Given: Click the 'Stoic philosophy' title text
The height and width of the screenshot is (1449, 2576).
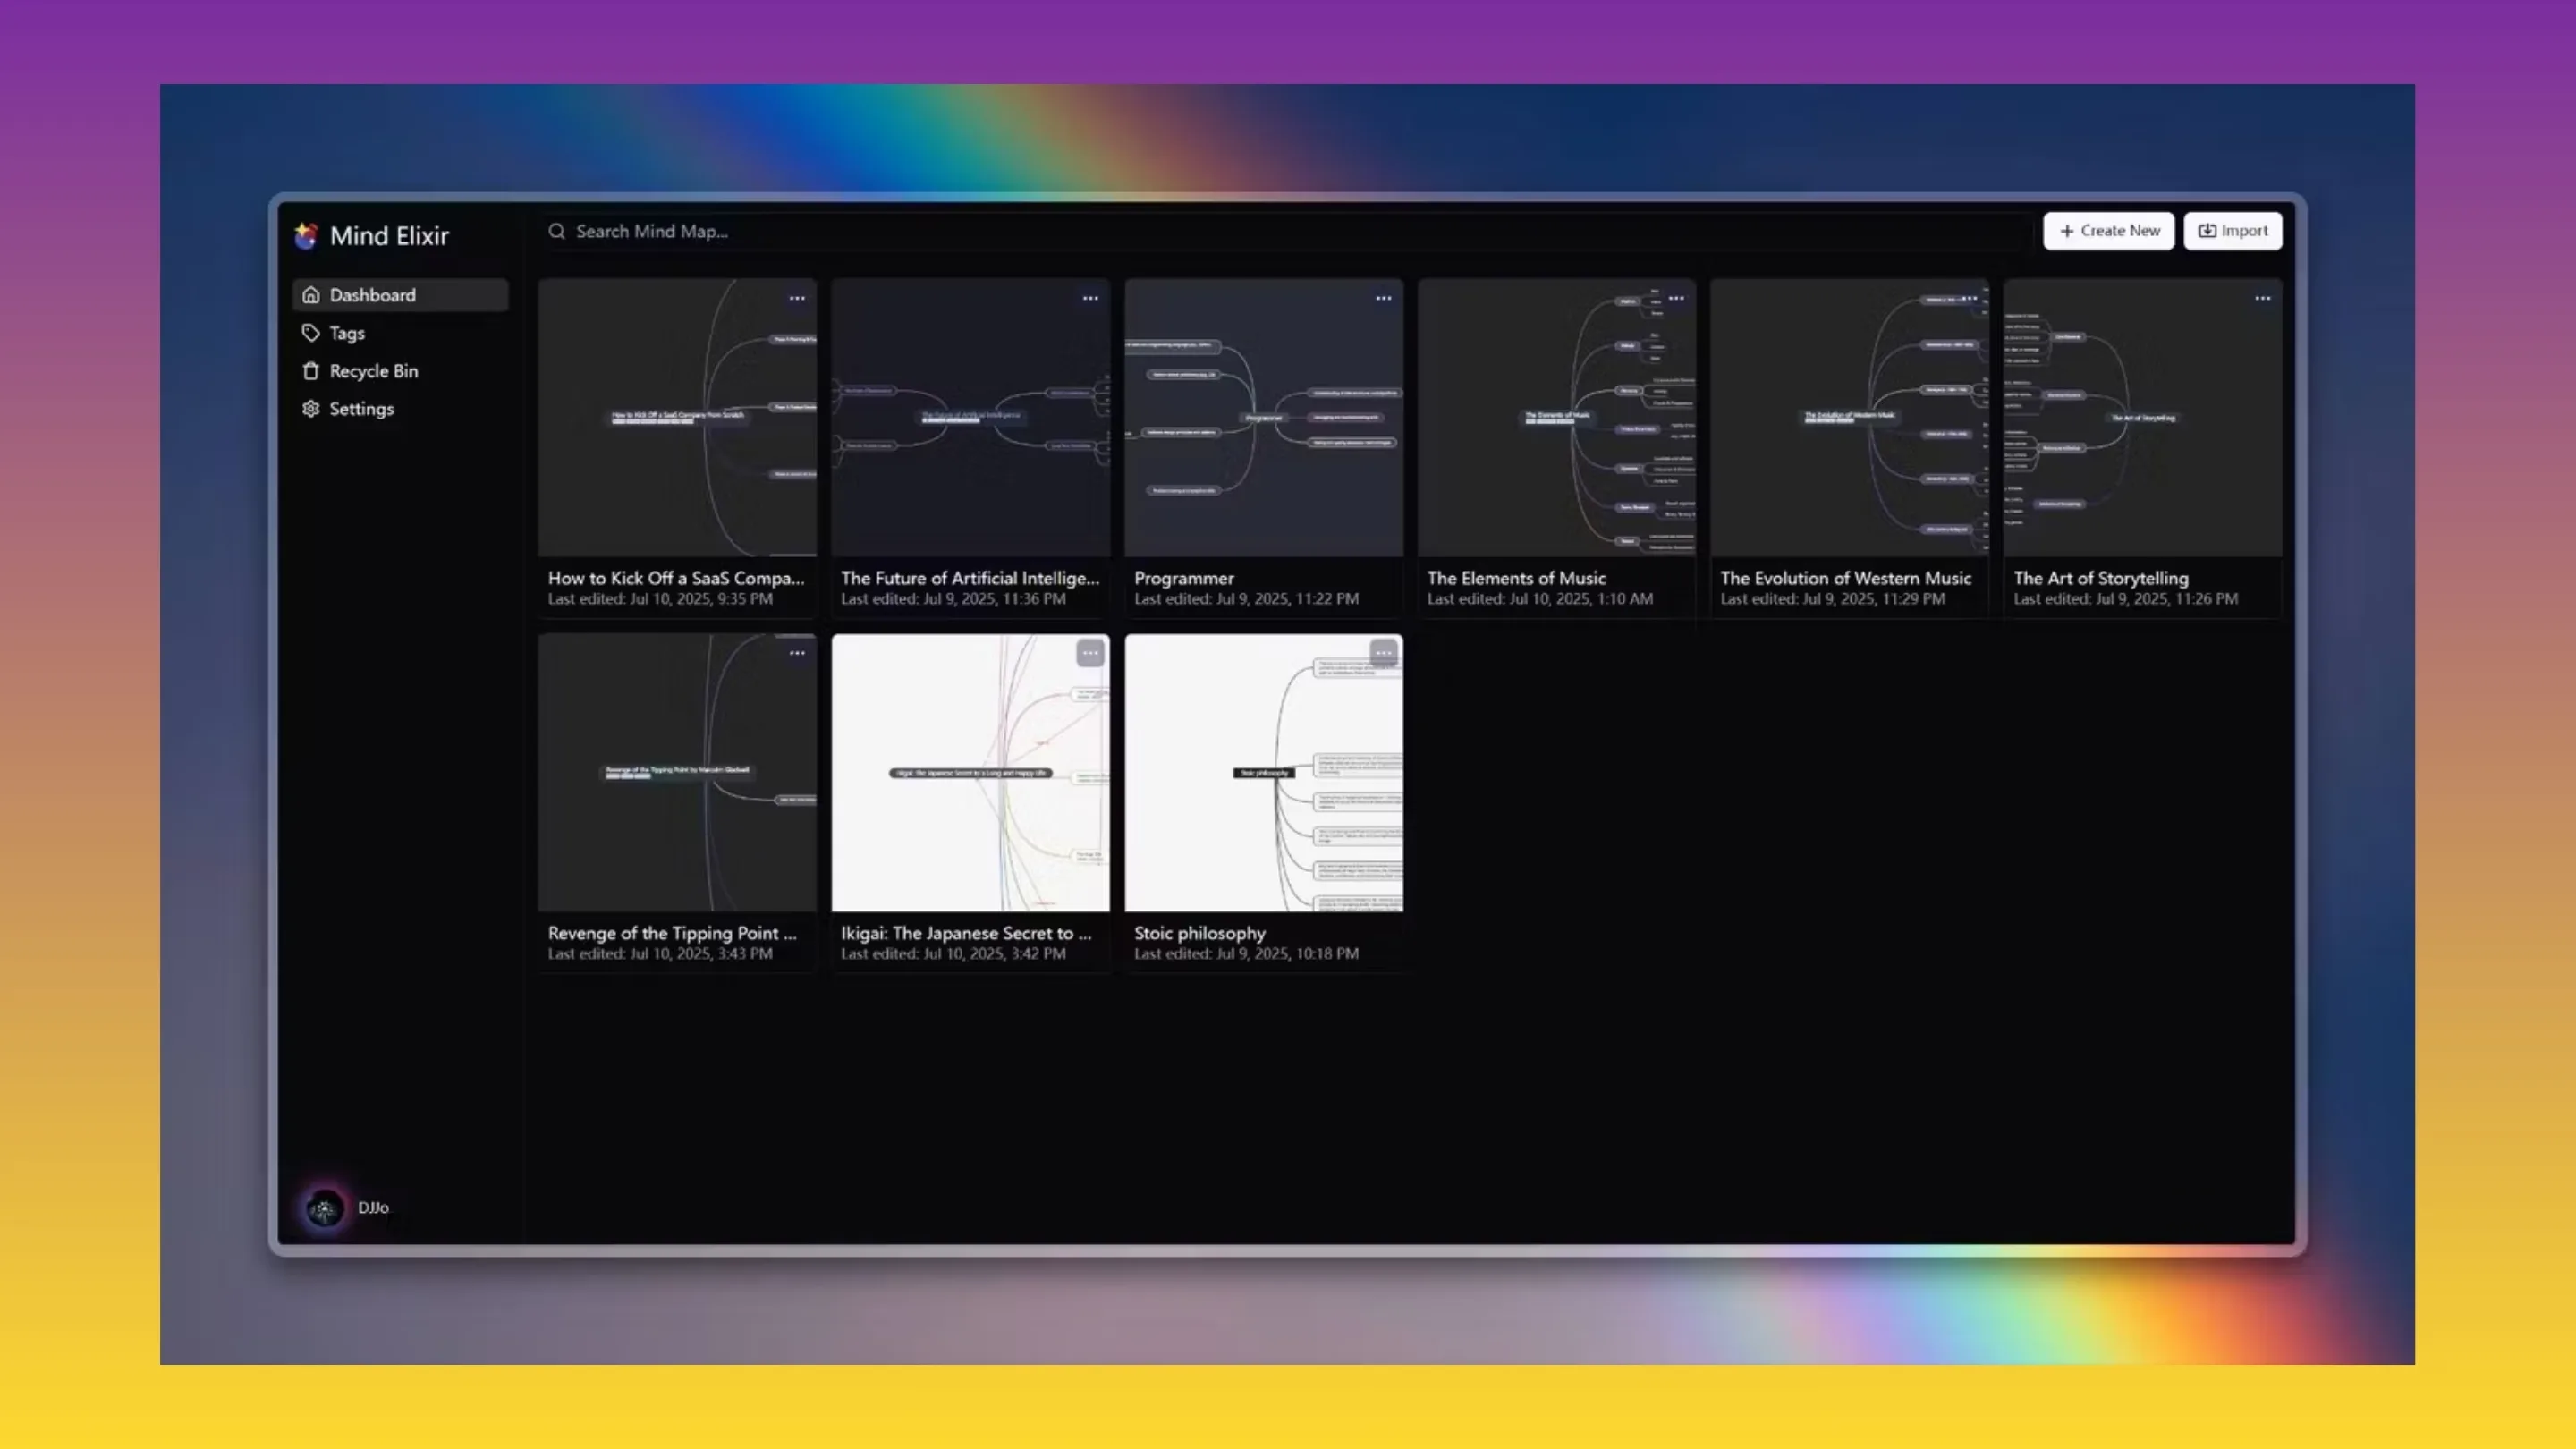Looking at the screenshot, I should [1199, 933].
